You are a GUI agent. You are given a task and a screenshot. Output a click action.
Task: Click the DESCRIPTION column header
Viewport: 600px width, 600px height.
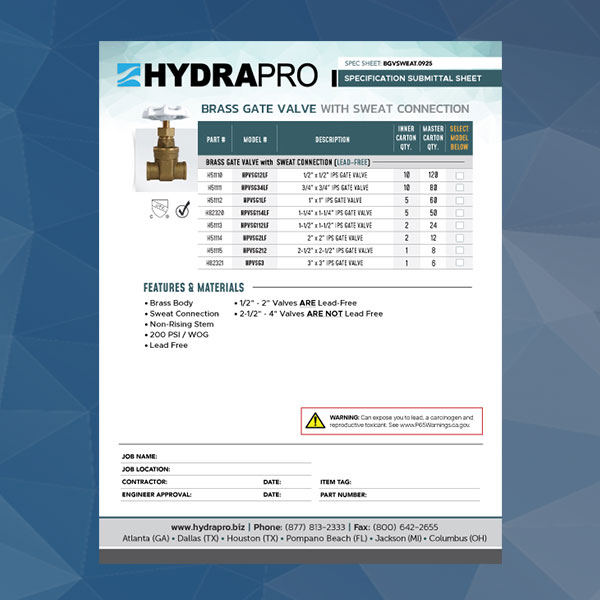click(332, 139)
